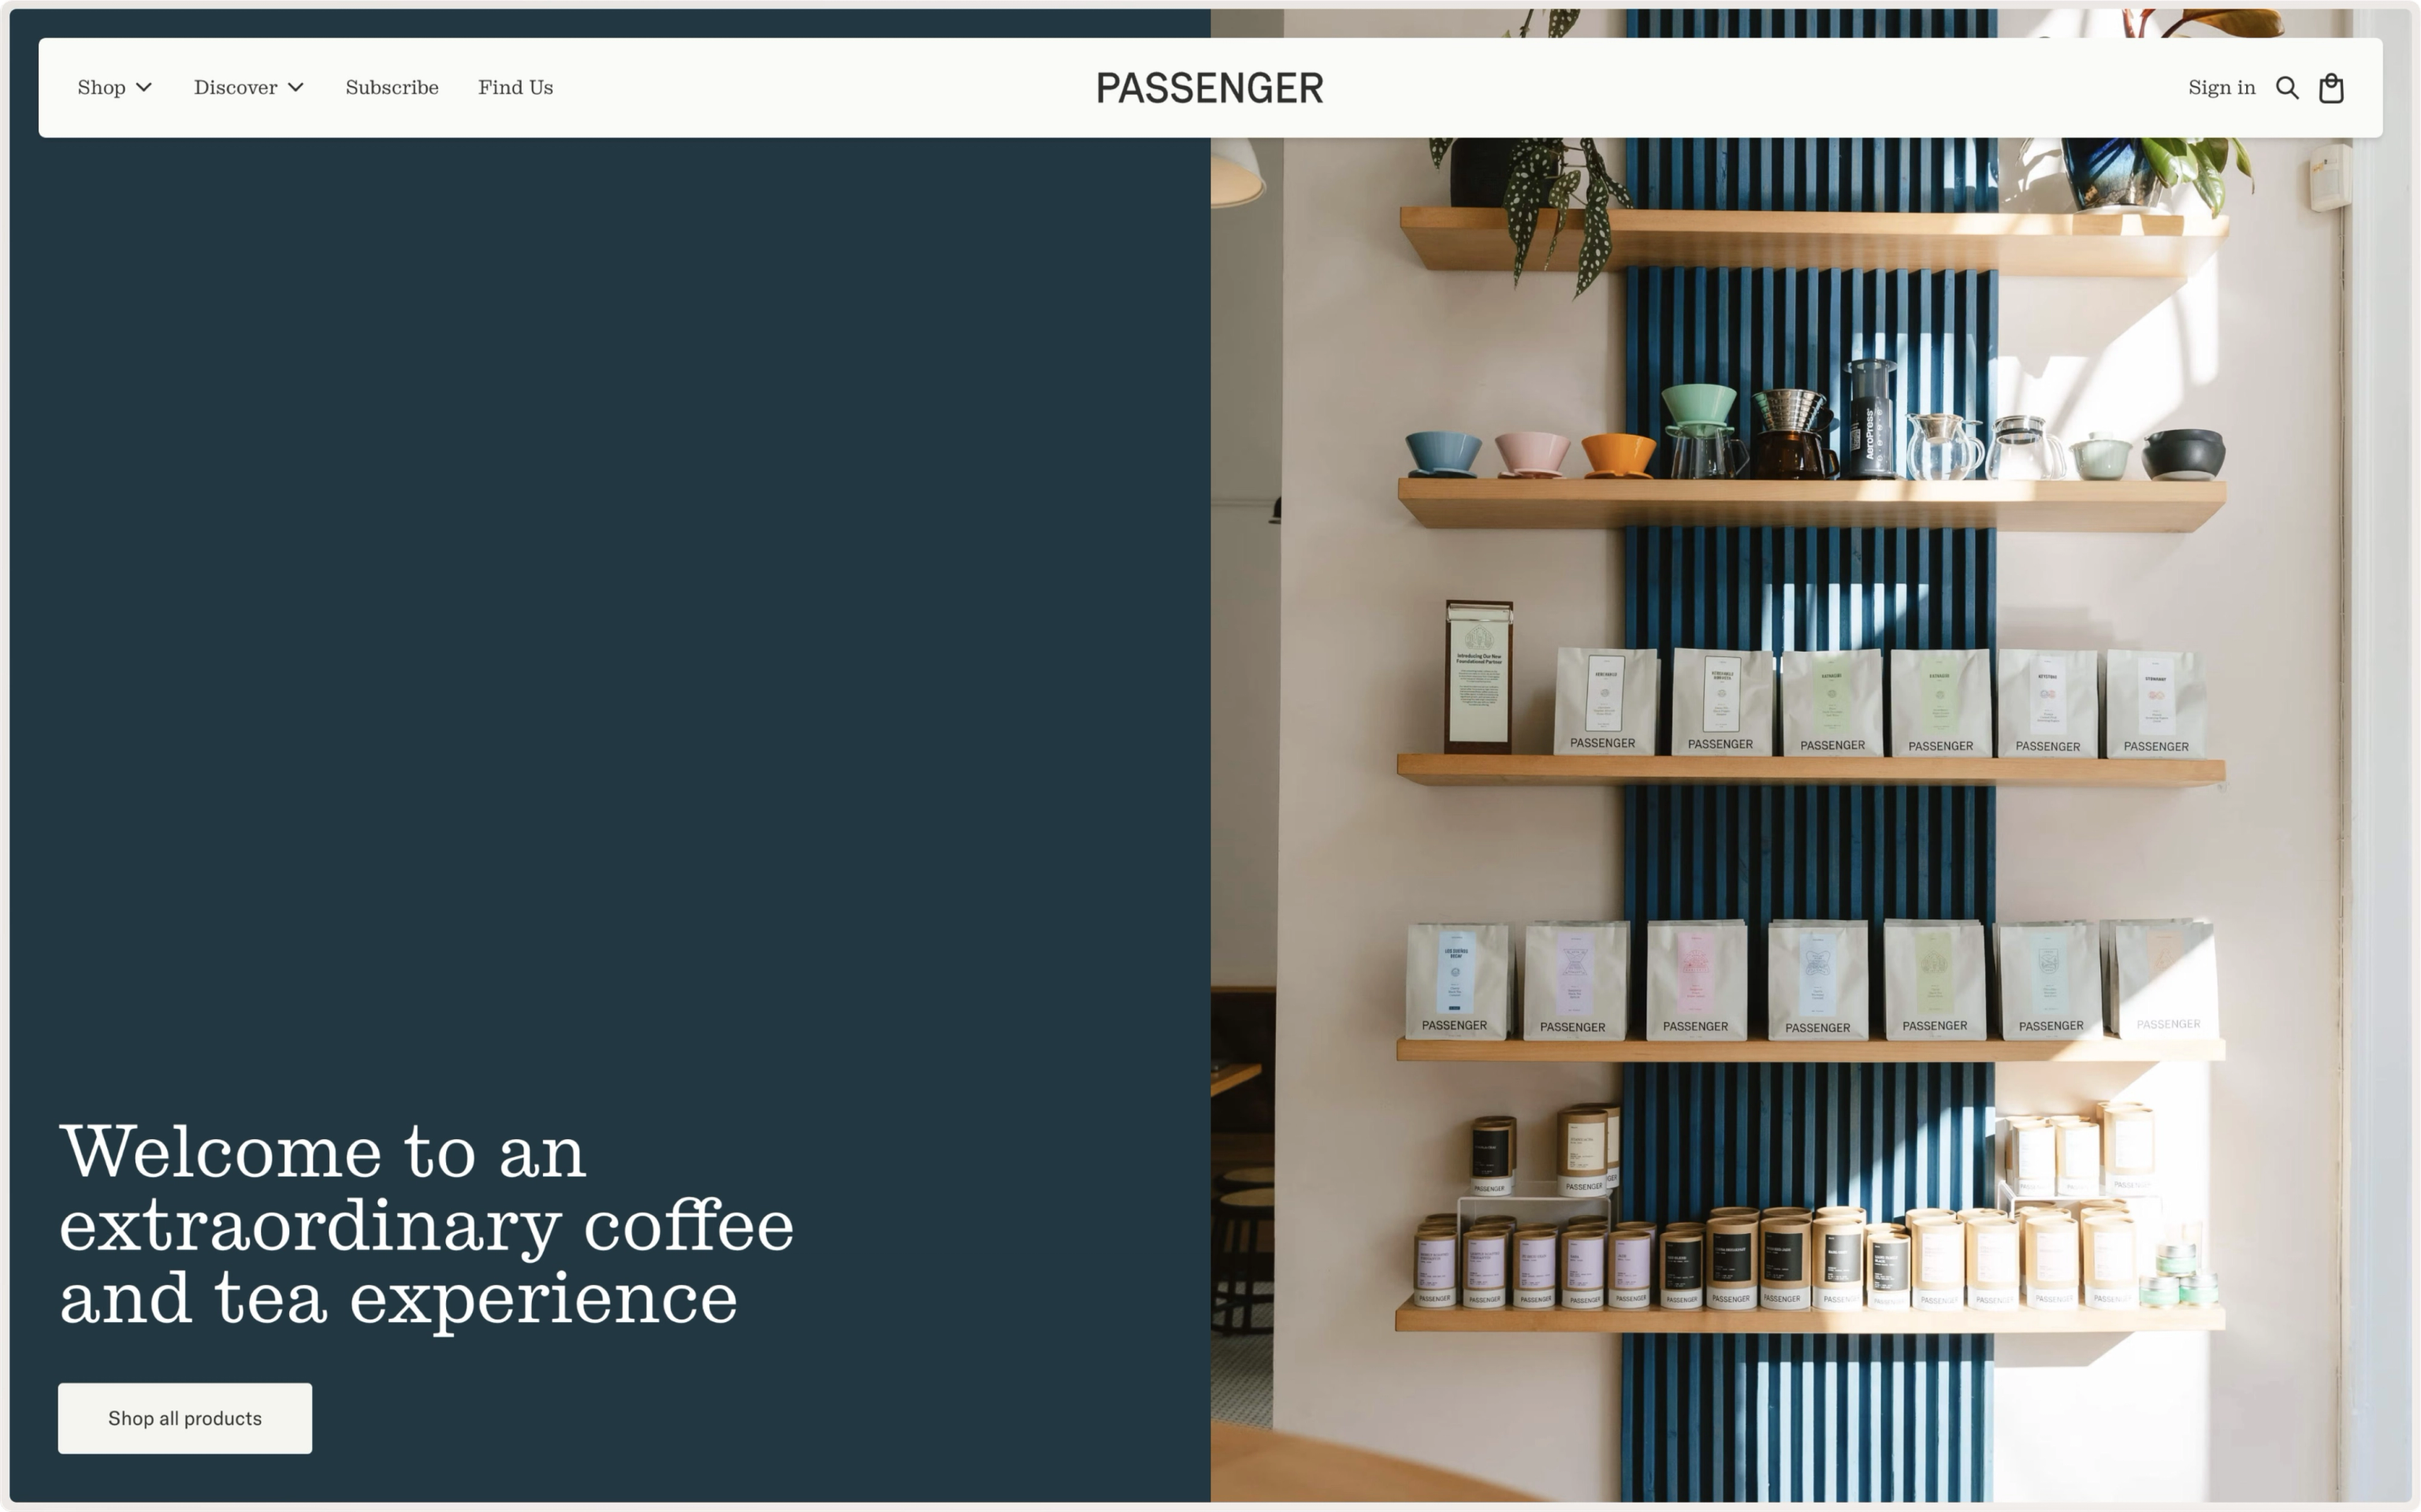2421x1512 pixels.
Task: Click the black teapot on shelf
Action: 2184,453
